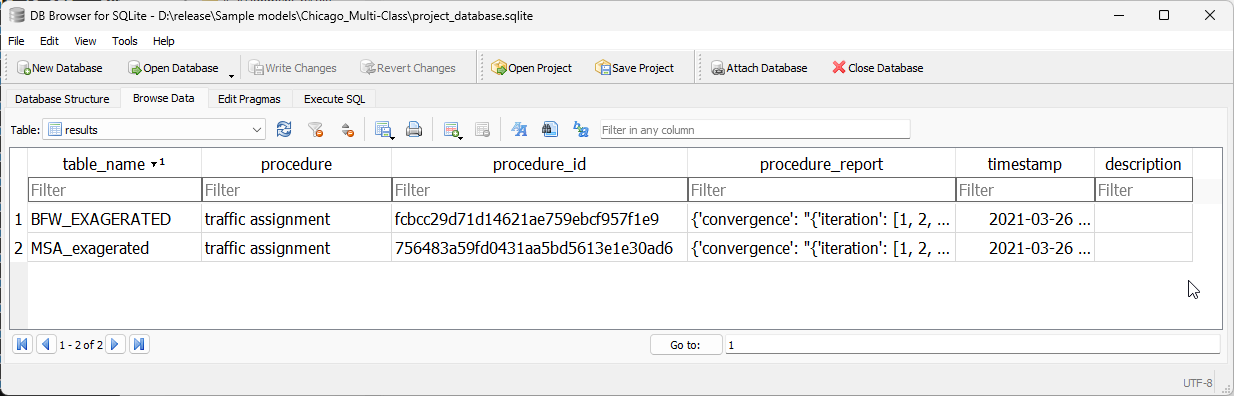Viewport: 1234px width, 396px height.
Task: Open the Open Database dropdown arrow
Action: click(x=232, y=72)
